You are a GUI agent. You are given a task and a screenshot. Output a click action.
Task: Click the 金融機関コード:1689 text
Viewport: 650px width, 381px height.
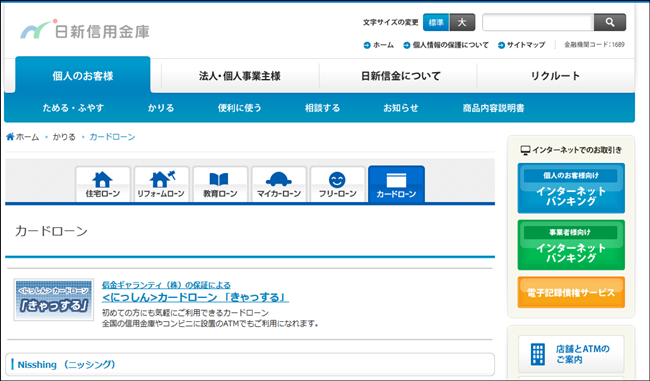(x=594, y=44)
